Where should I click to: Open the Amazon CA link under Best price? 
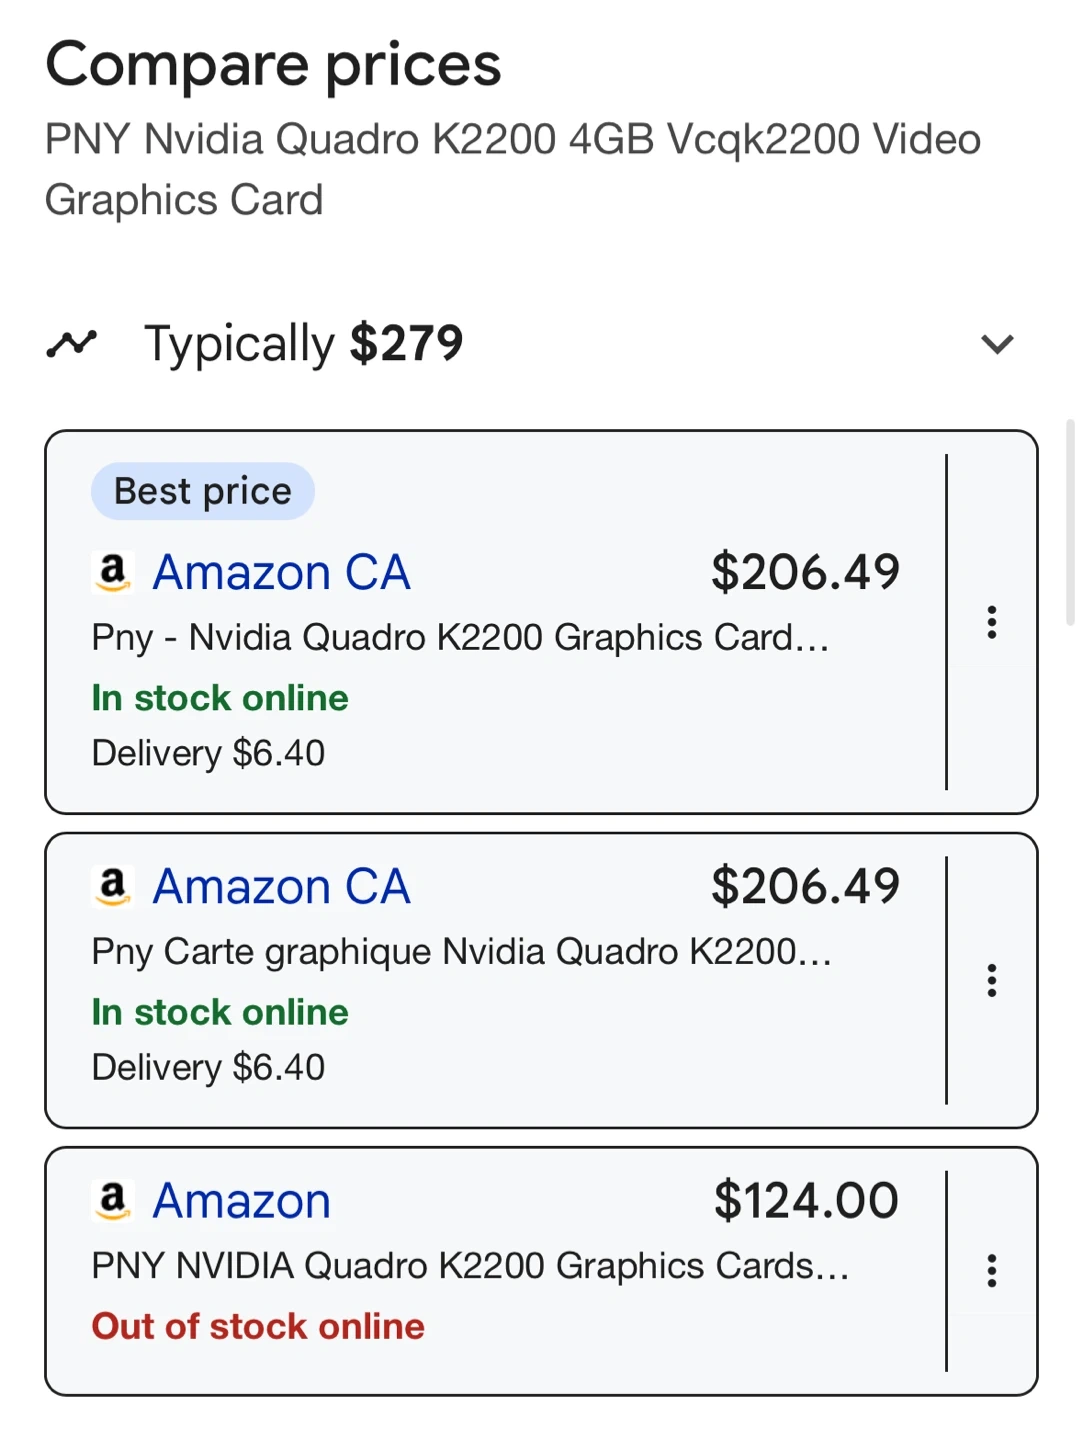[281, 573]
